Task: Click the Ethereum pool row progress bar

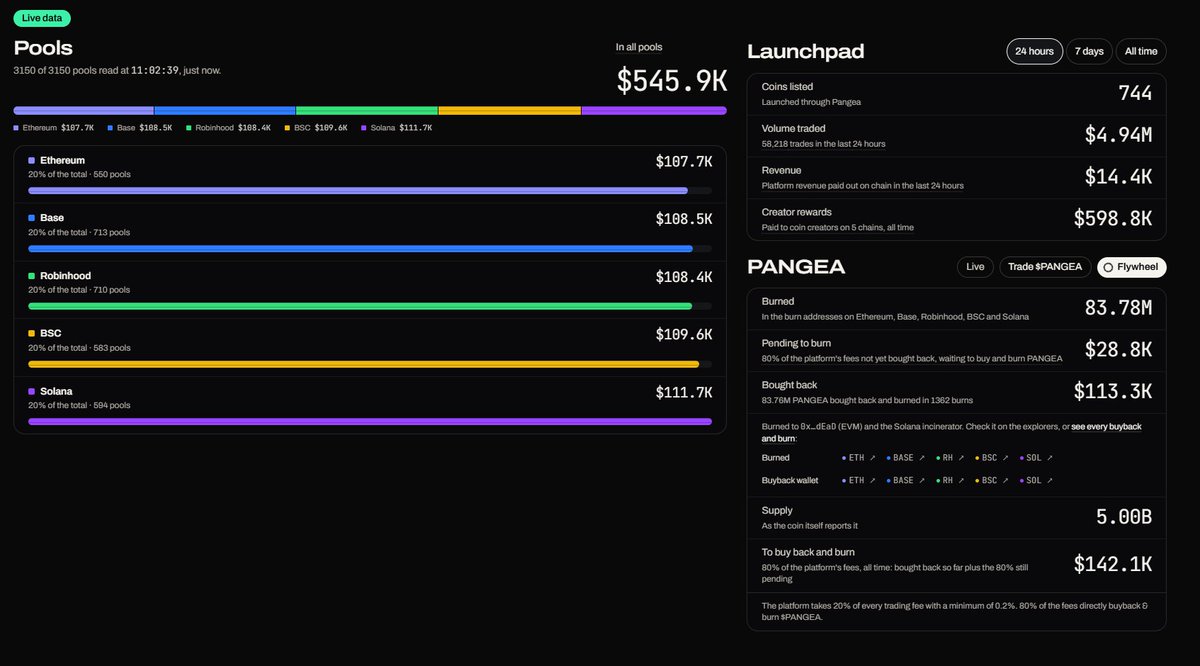Action: click(370, 190)
